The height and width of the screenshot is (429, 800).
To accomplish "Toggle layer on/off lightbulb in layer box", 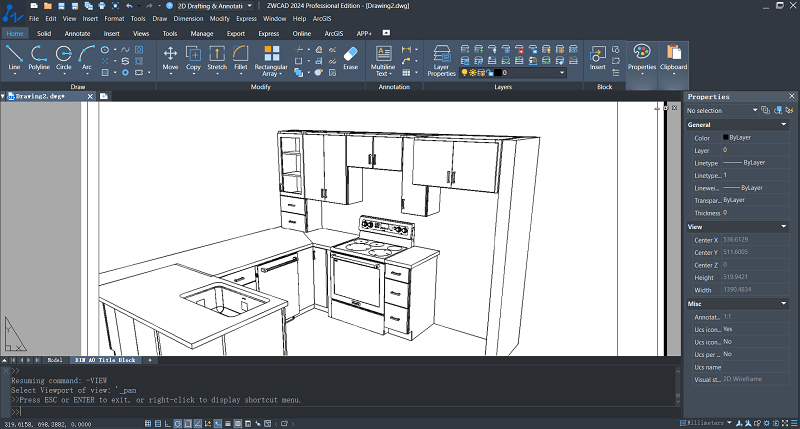I will pyautogui.click(x=464, y=73).
